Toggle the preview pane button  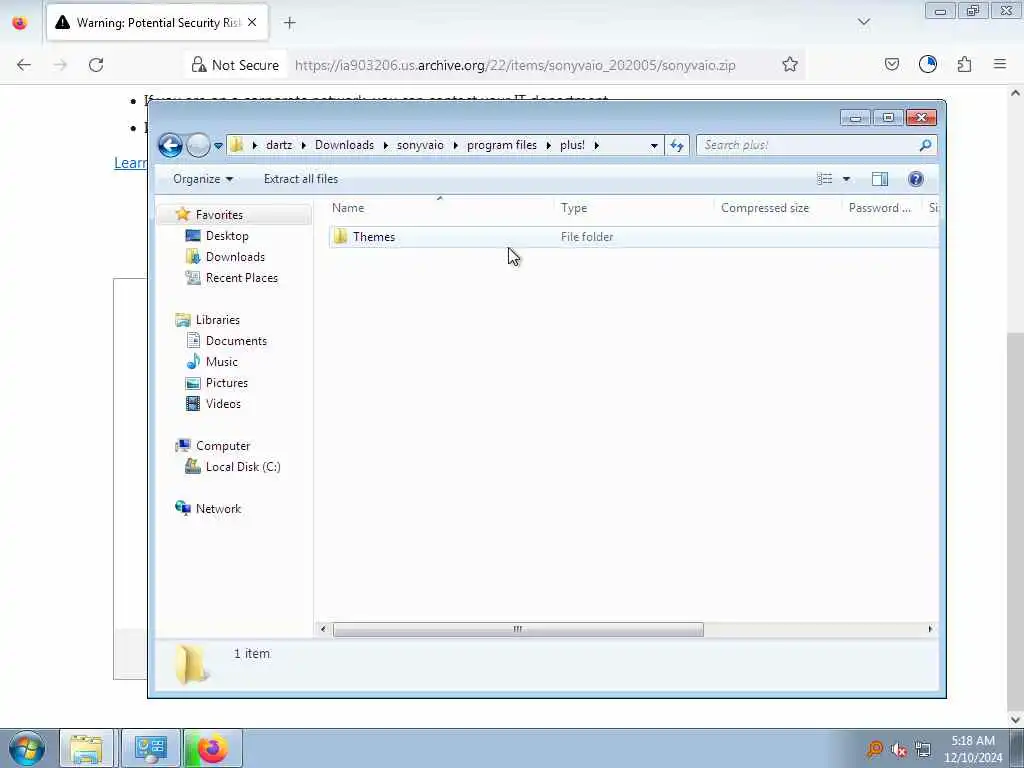tap(880, 179)
